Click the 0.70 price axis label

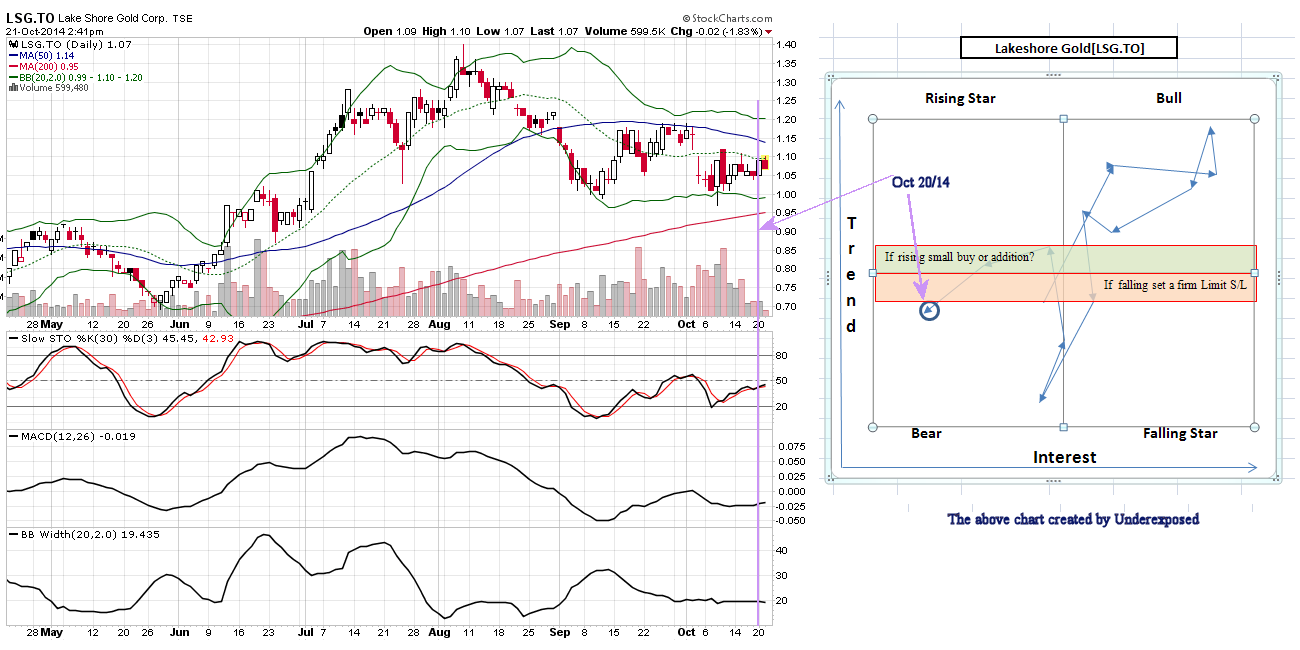point(786,306)
